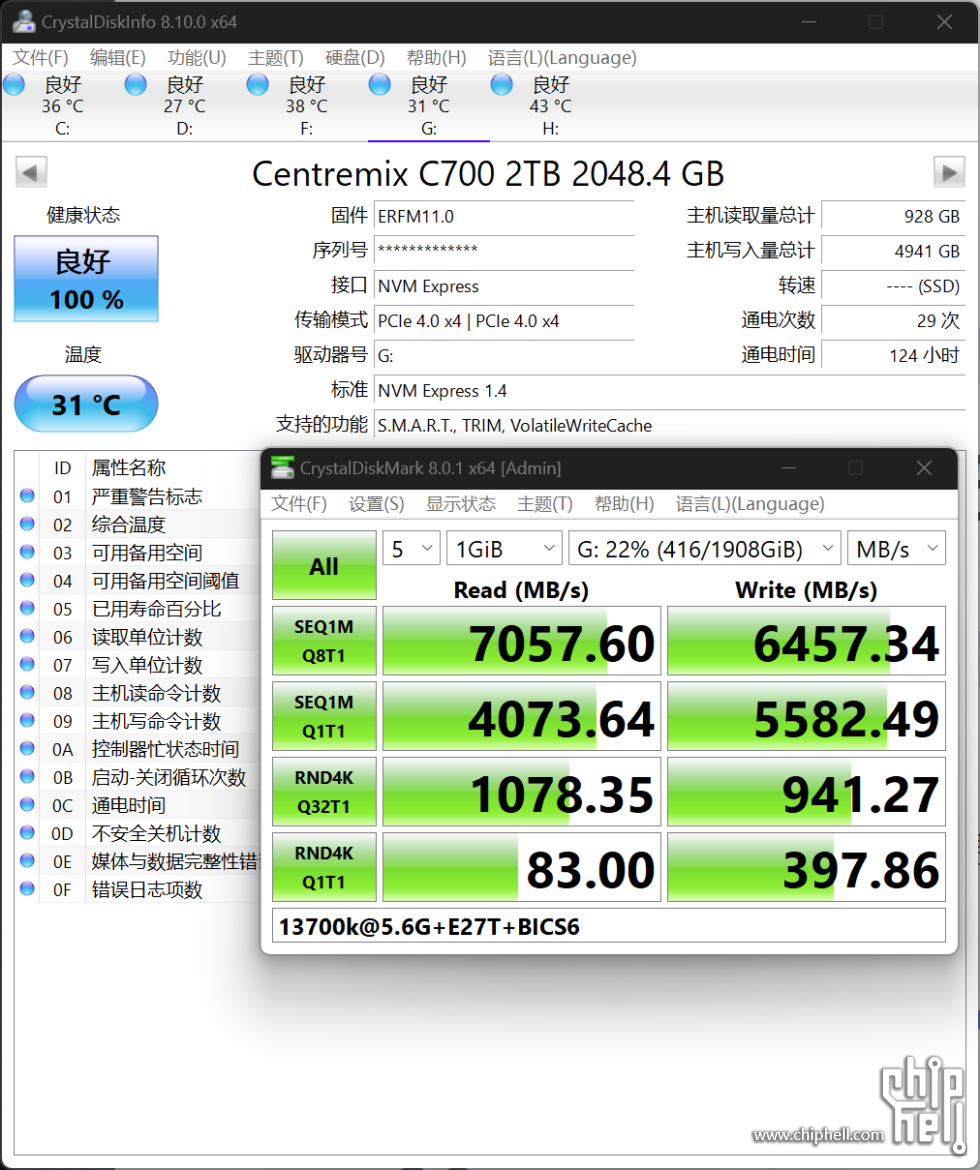Click the RND4K Q1T1 read result 83.00
The width and height of the screenshot is (980, 1170).
tap(522, 867)
